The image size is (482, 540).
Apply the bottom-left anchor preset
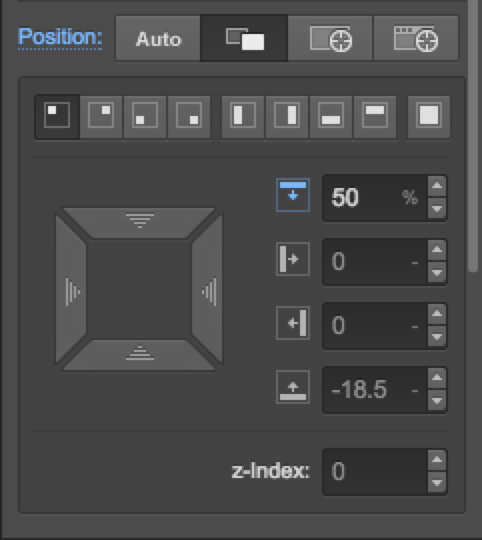[x=145, y=117]
